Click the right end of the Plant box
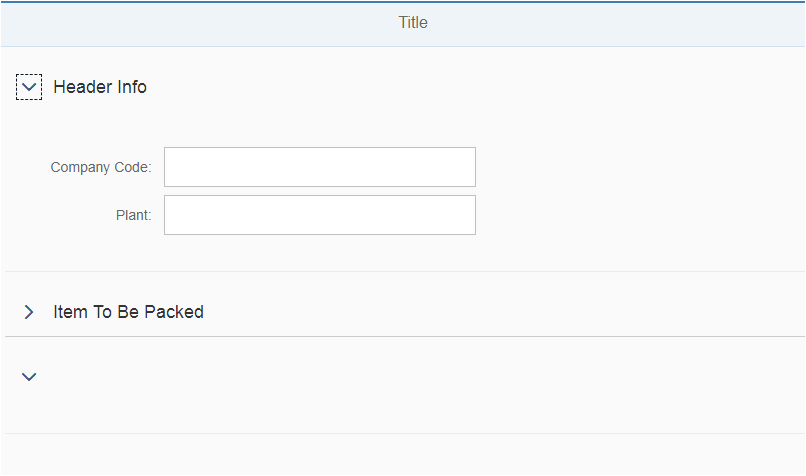The width and height of the screenshot is (806, 476). point(463,215)
